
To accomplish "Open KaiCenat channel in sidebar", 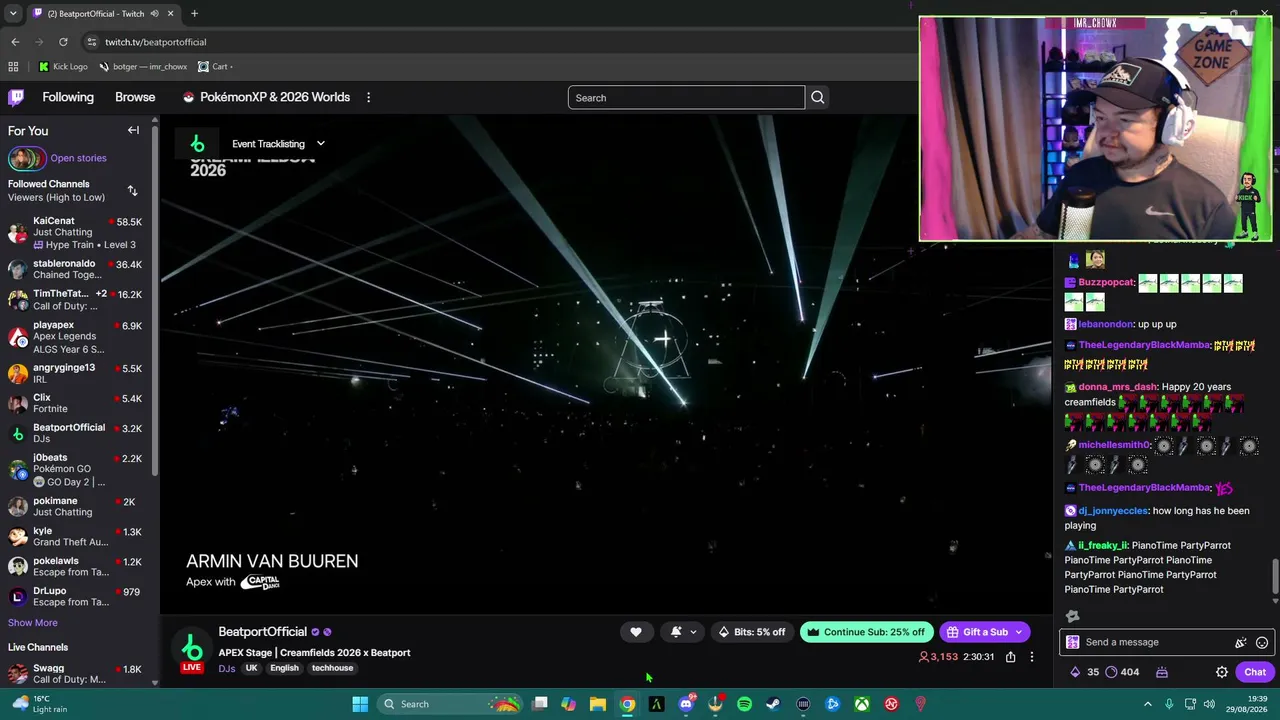I will pos(75,232).
